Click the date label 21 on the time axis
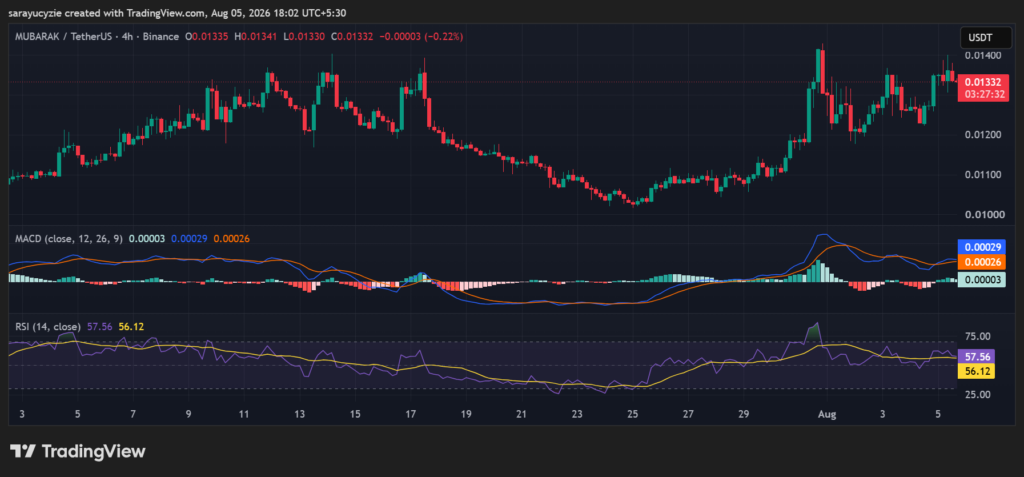The height and width of the screenshot is (477, 1024). [x=521, y=414]
